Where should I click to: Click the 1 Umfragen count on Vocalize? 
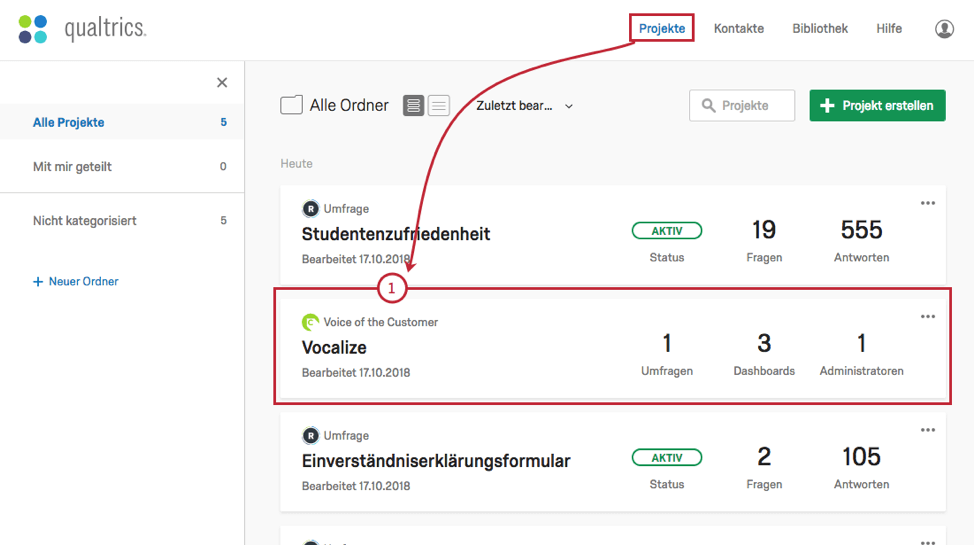[x=667, y=343]
